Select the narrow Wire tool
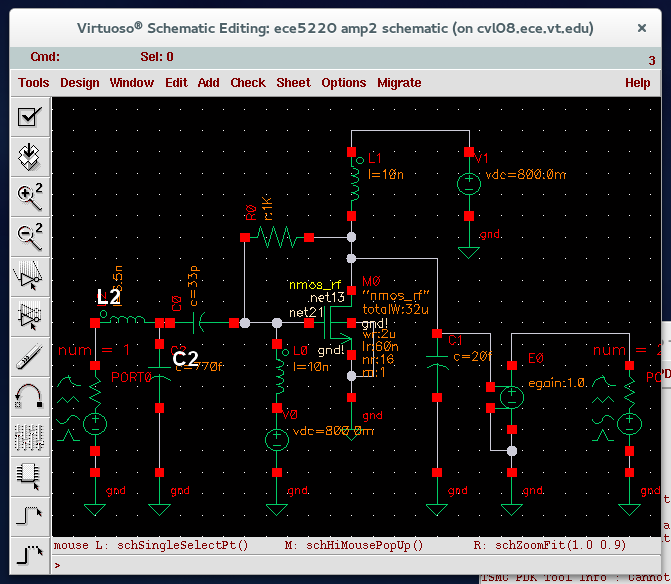 click(x=30, y=516)
